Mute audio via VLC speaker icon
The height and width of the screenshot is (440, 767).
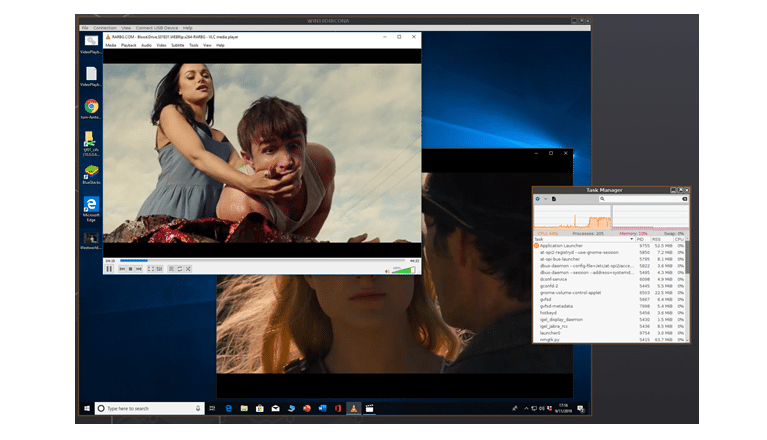pos(387,271)
